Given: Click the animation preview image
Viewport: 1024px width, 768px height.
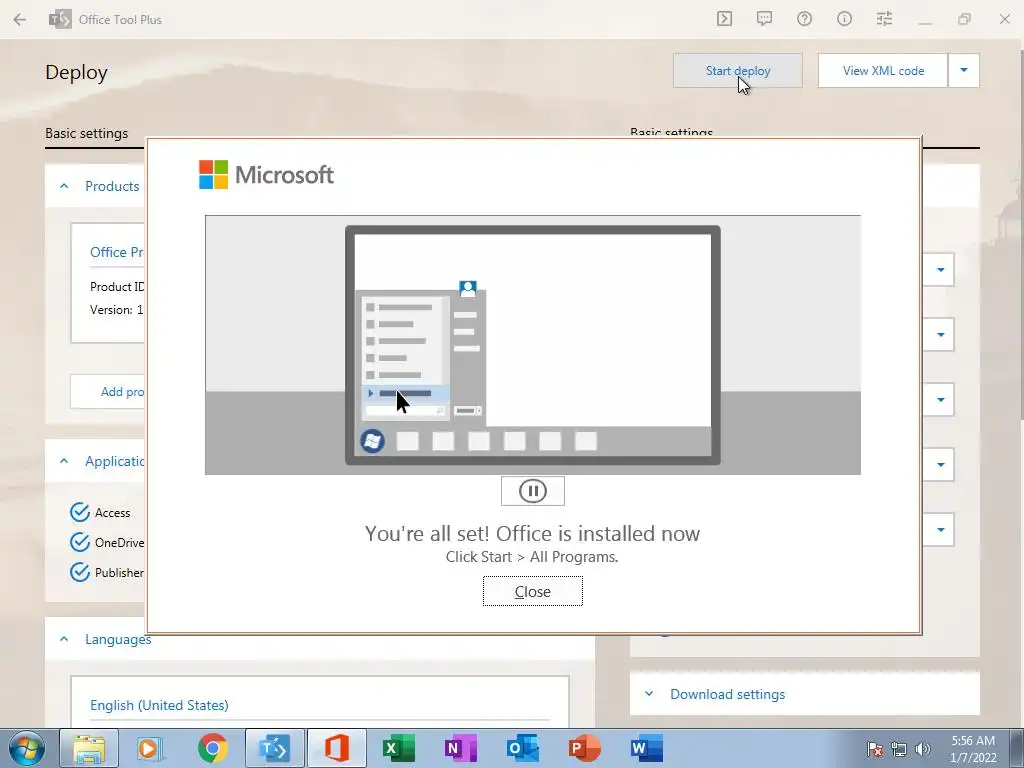Looking at the screenshot, I should (532, 345).
